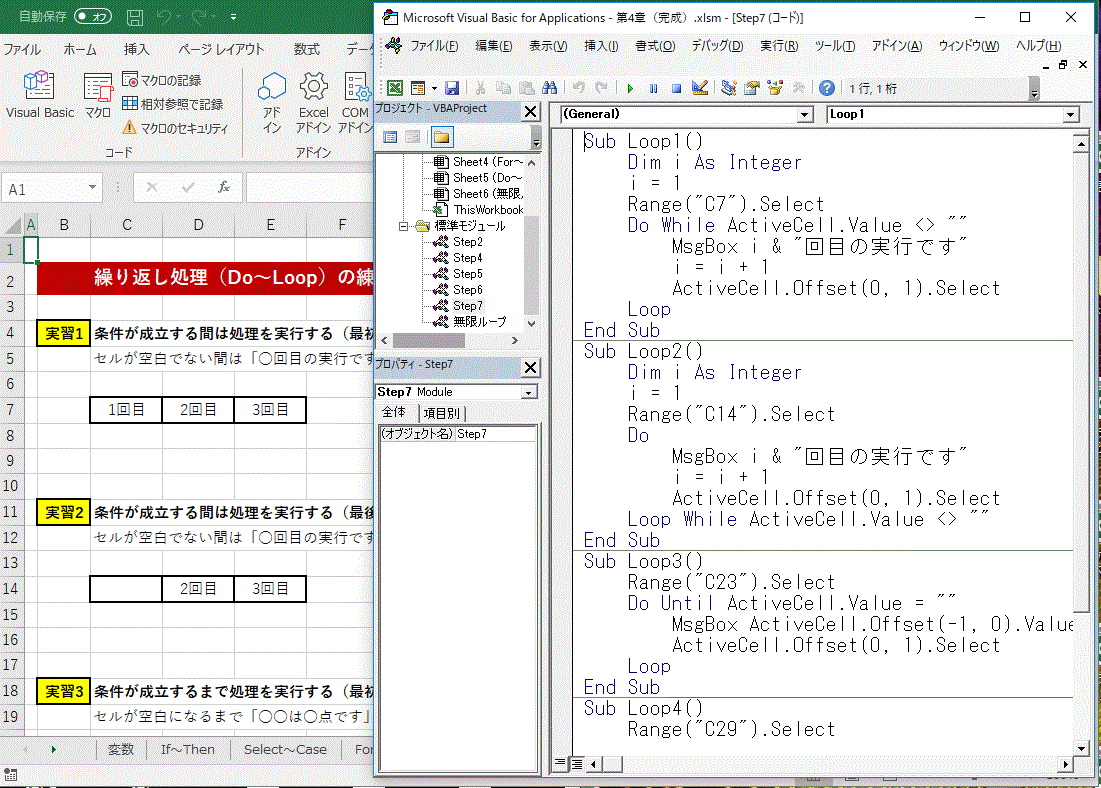Click the Cut scissors icon in VBA toolbar
The width and height of the screenshot is (1101, 788).
pyautogui.click(x=480, y=88)
